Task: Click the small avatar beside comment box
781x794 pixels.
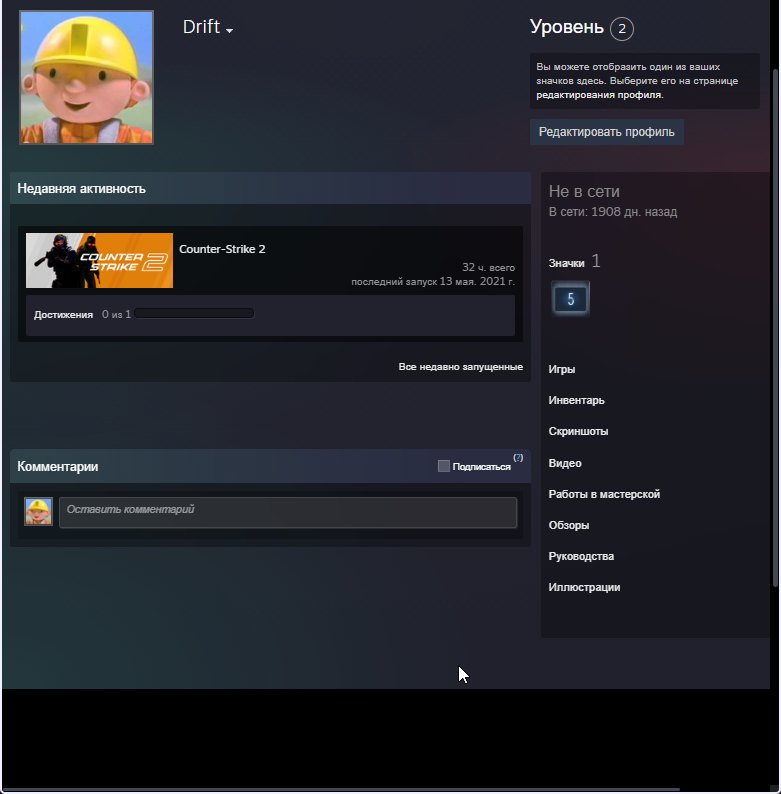Action: point(38,511)
